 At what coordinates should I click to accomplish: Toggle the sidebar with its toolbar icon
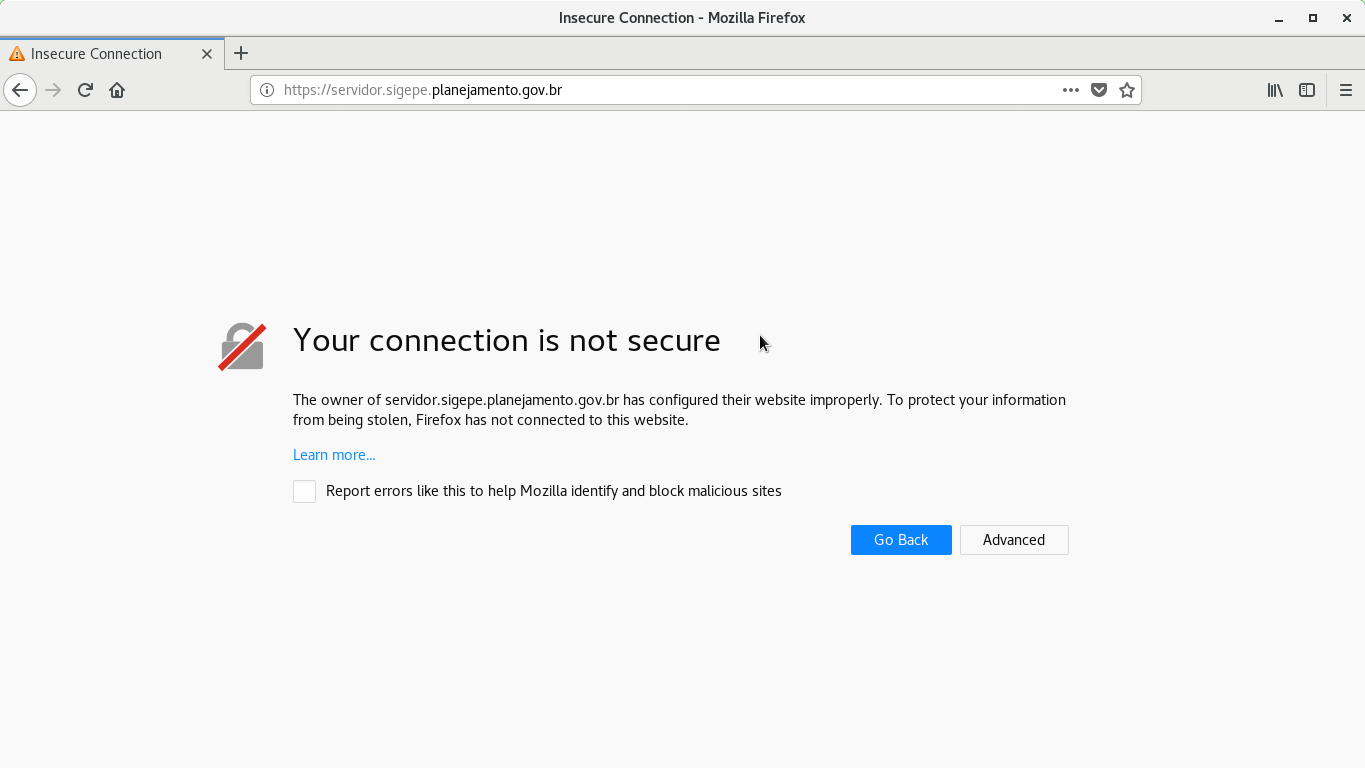pyautogui.click(x=1306, y=89)
